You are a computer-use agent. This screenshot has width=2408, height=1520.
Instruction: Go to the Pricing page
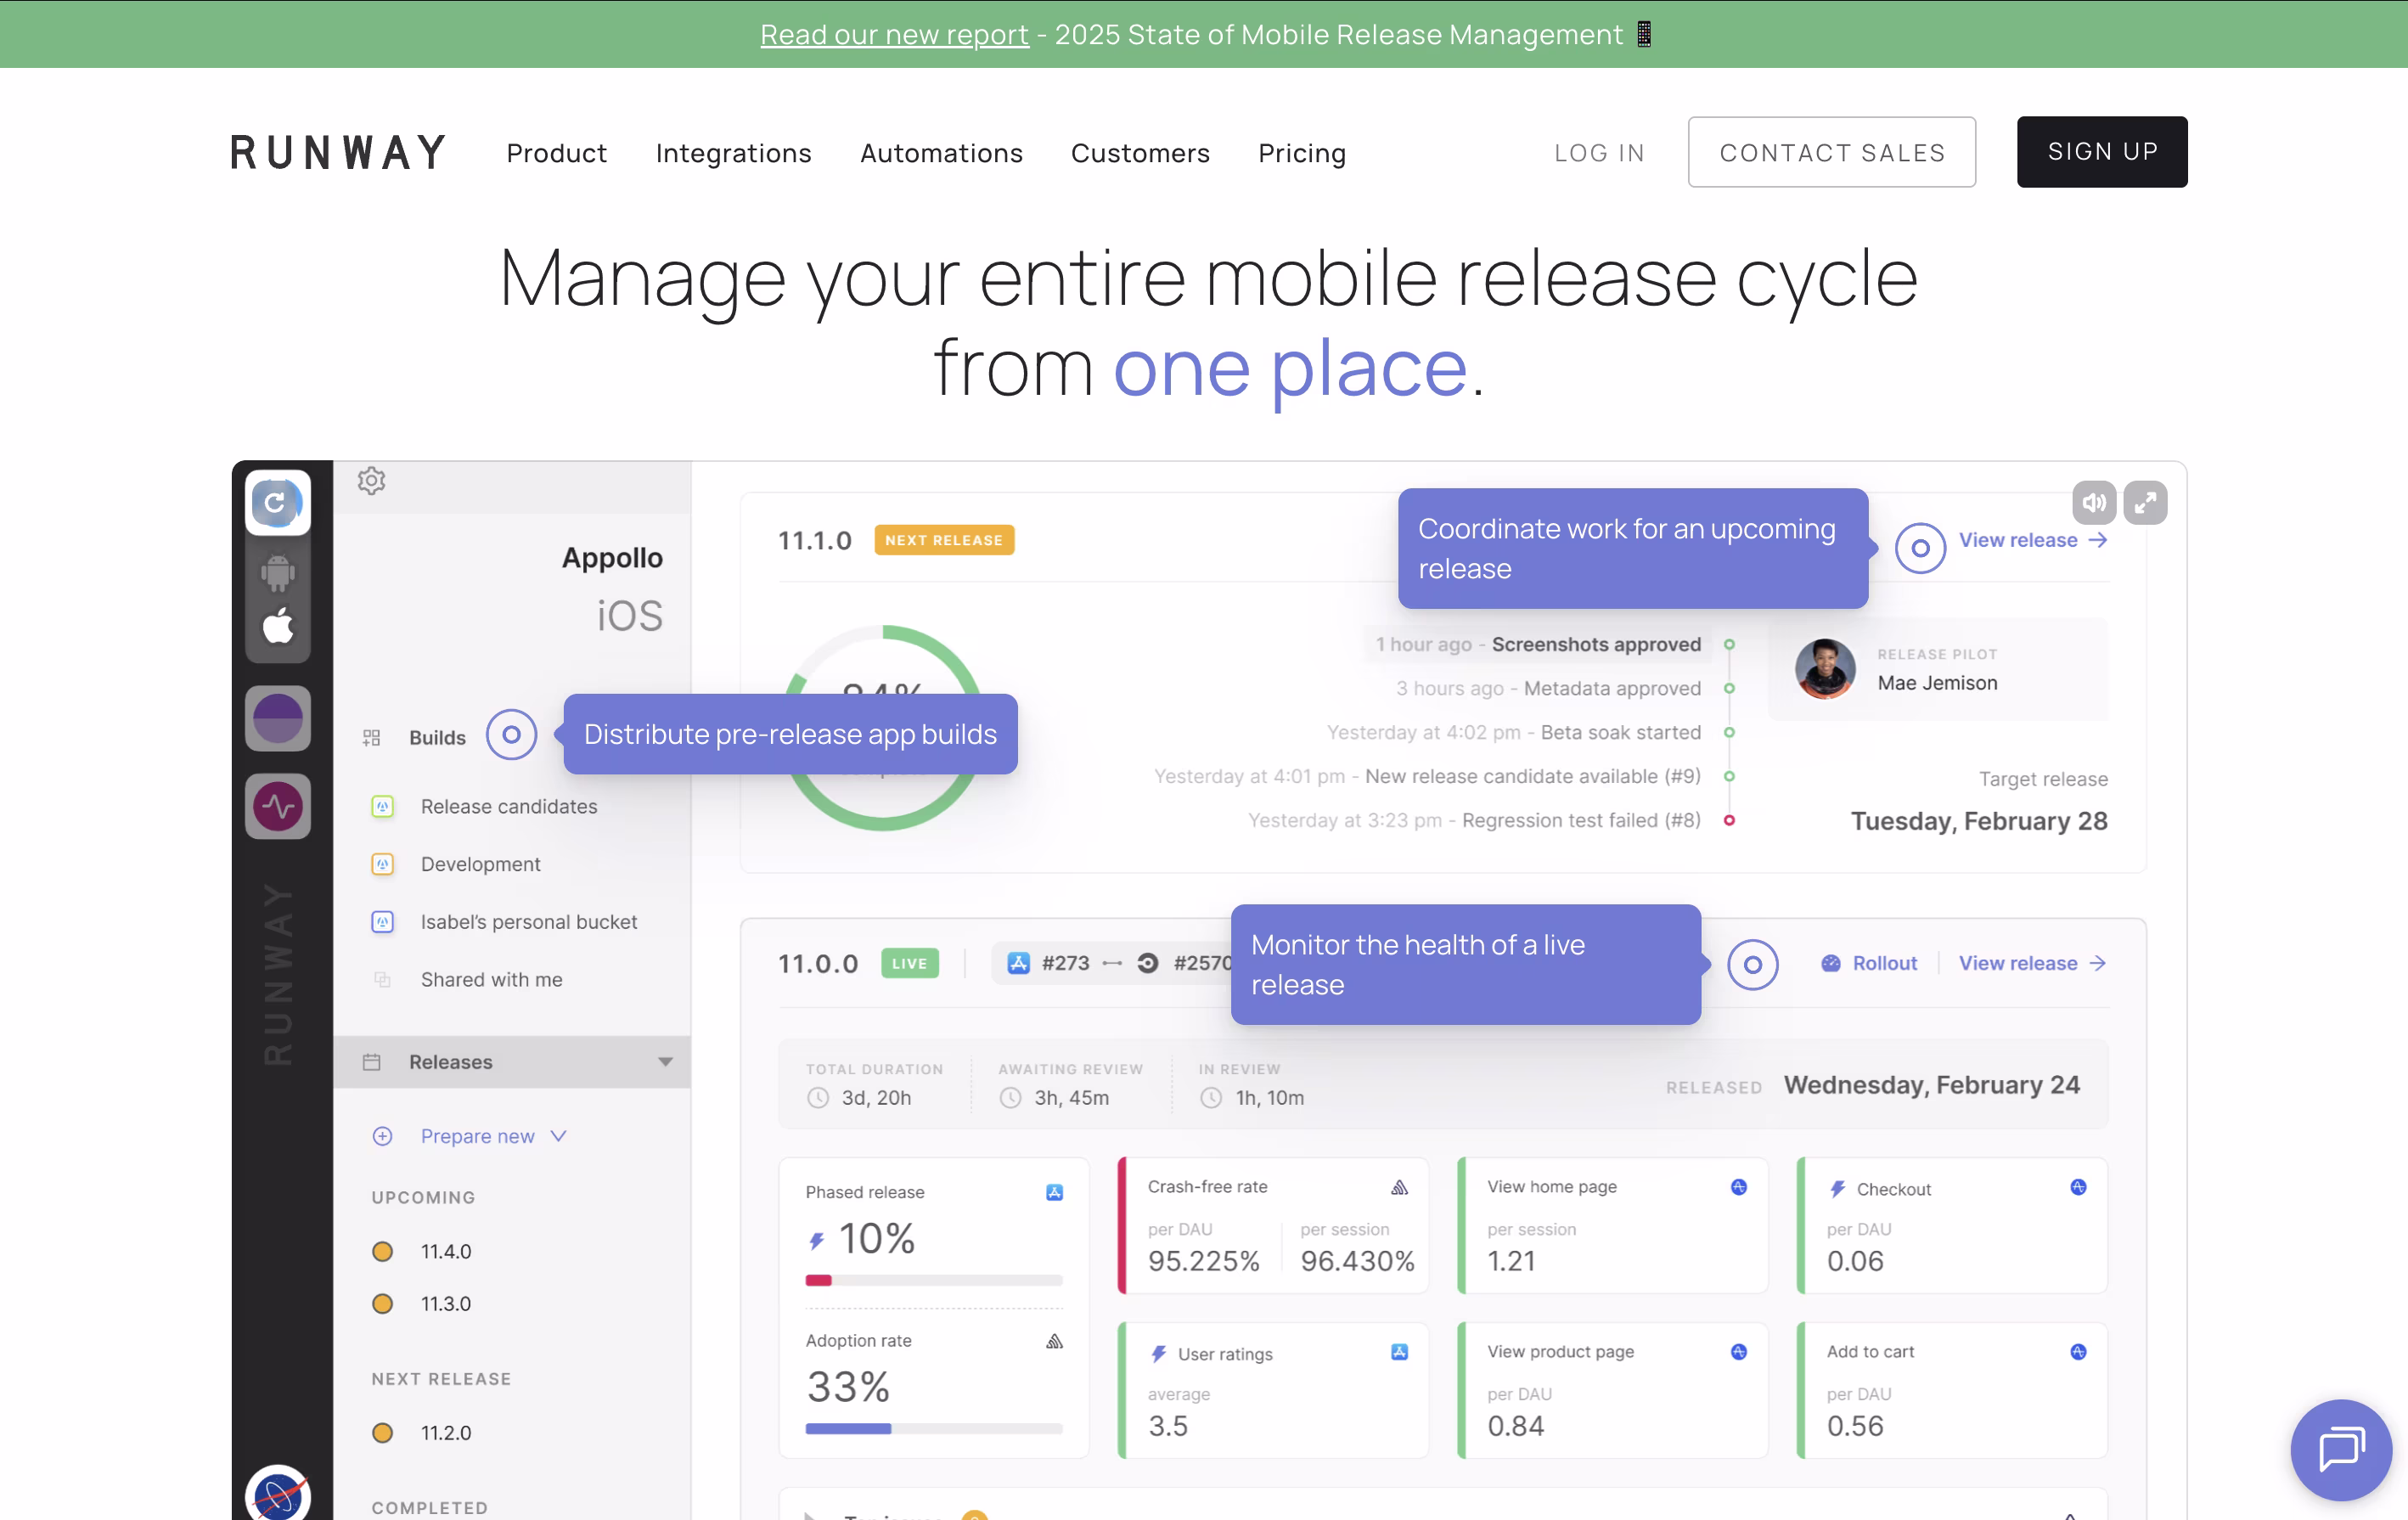point(1301,153)
